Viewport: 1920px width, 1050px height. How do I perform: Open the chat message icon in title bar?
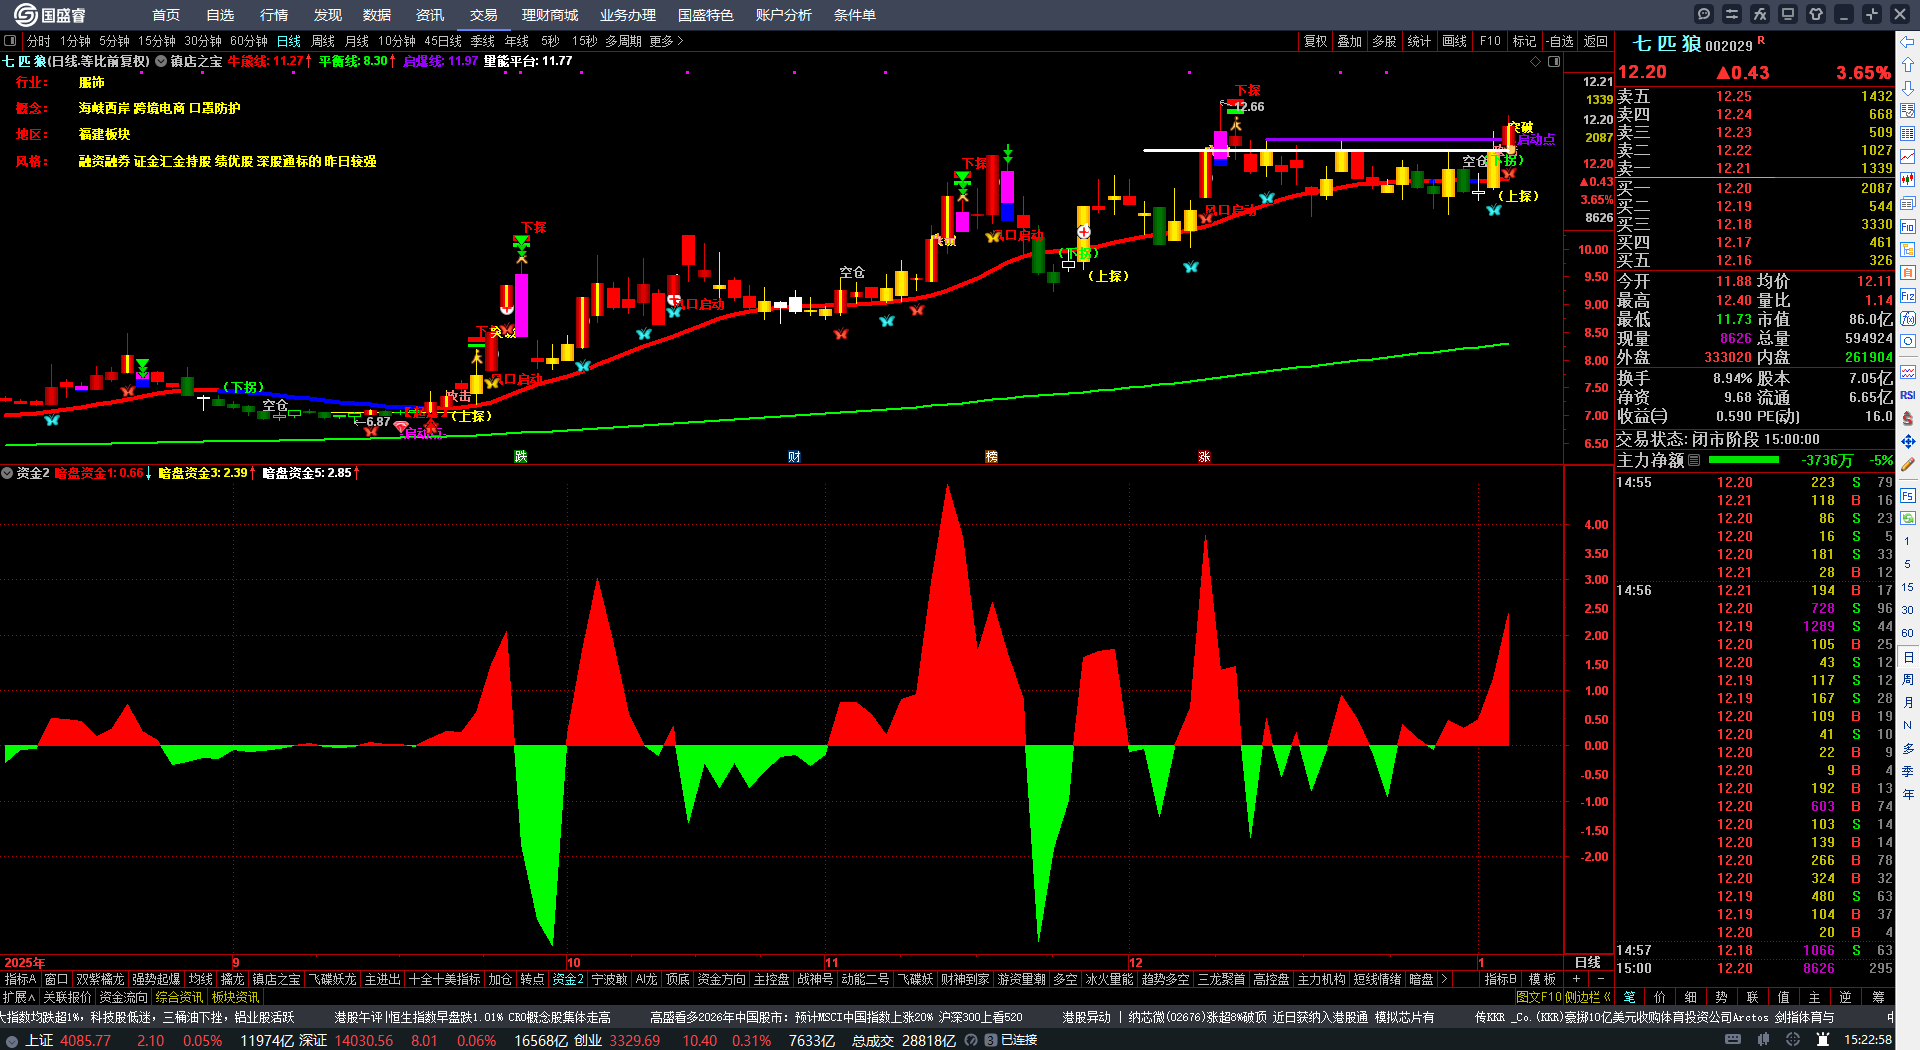1704,14
